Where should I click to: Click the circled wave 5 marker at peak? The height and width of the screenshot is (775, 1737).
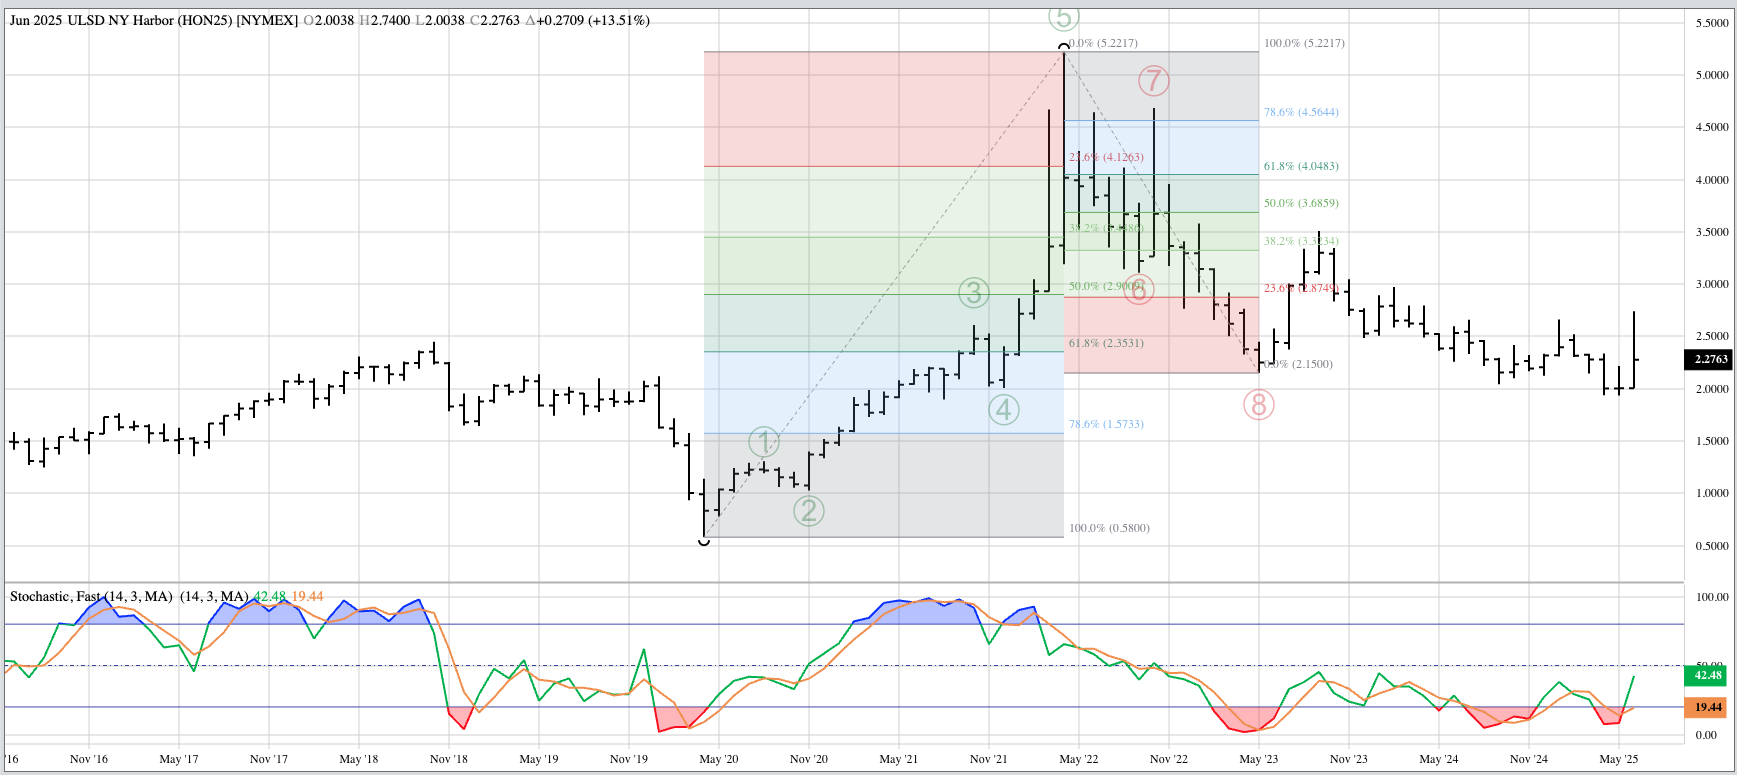1063,18
